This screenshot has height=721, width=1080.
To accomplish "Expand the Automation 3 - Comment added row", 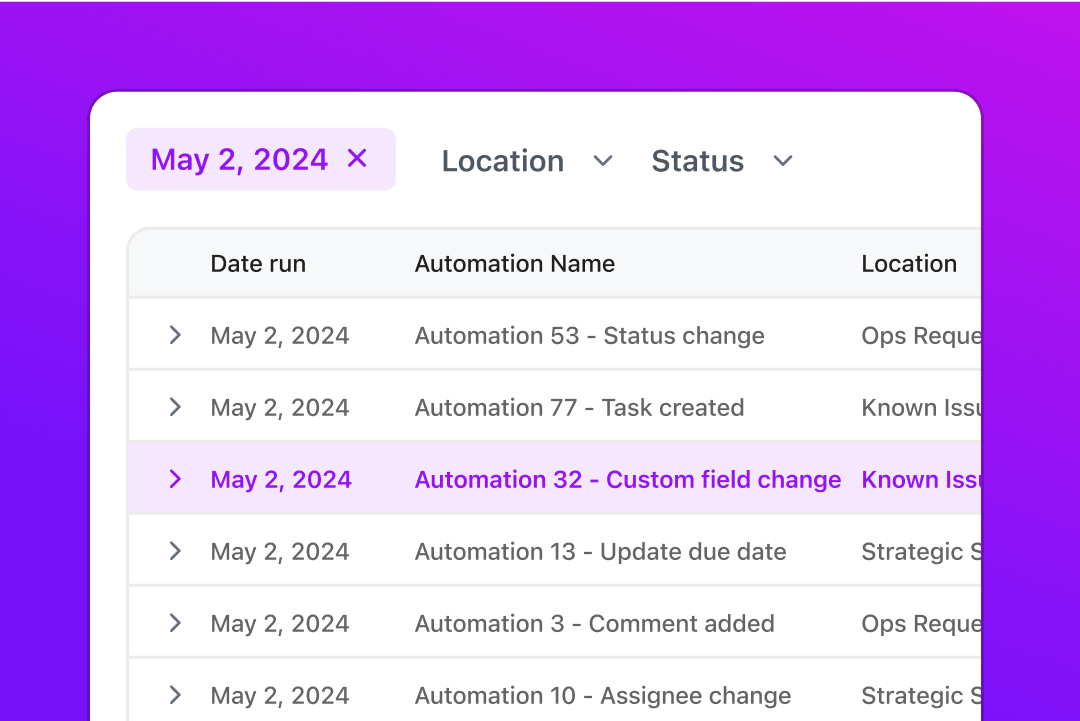I will point(176,623).
